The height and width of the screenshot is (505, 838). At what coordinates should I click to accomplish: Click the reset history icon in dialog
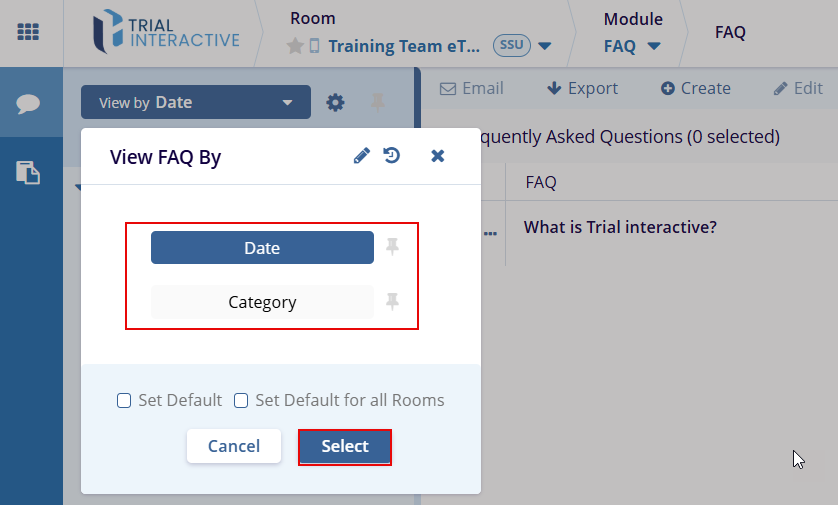point(392,156)
